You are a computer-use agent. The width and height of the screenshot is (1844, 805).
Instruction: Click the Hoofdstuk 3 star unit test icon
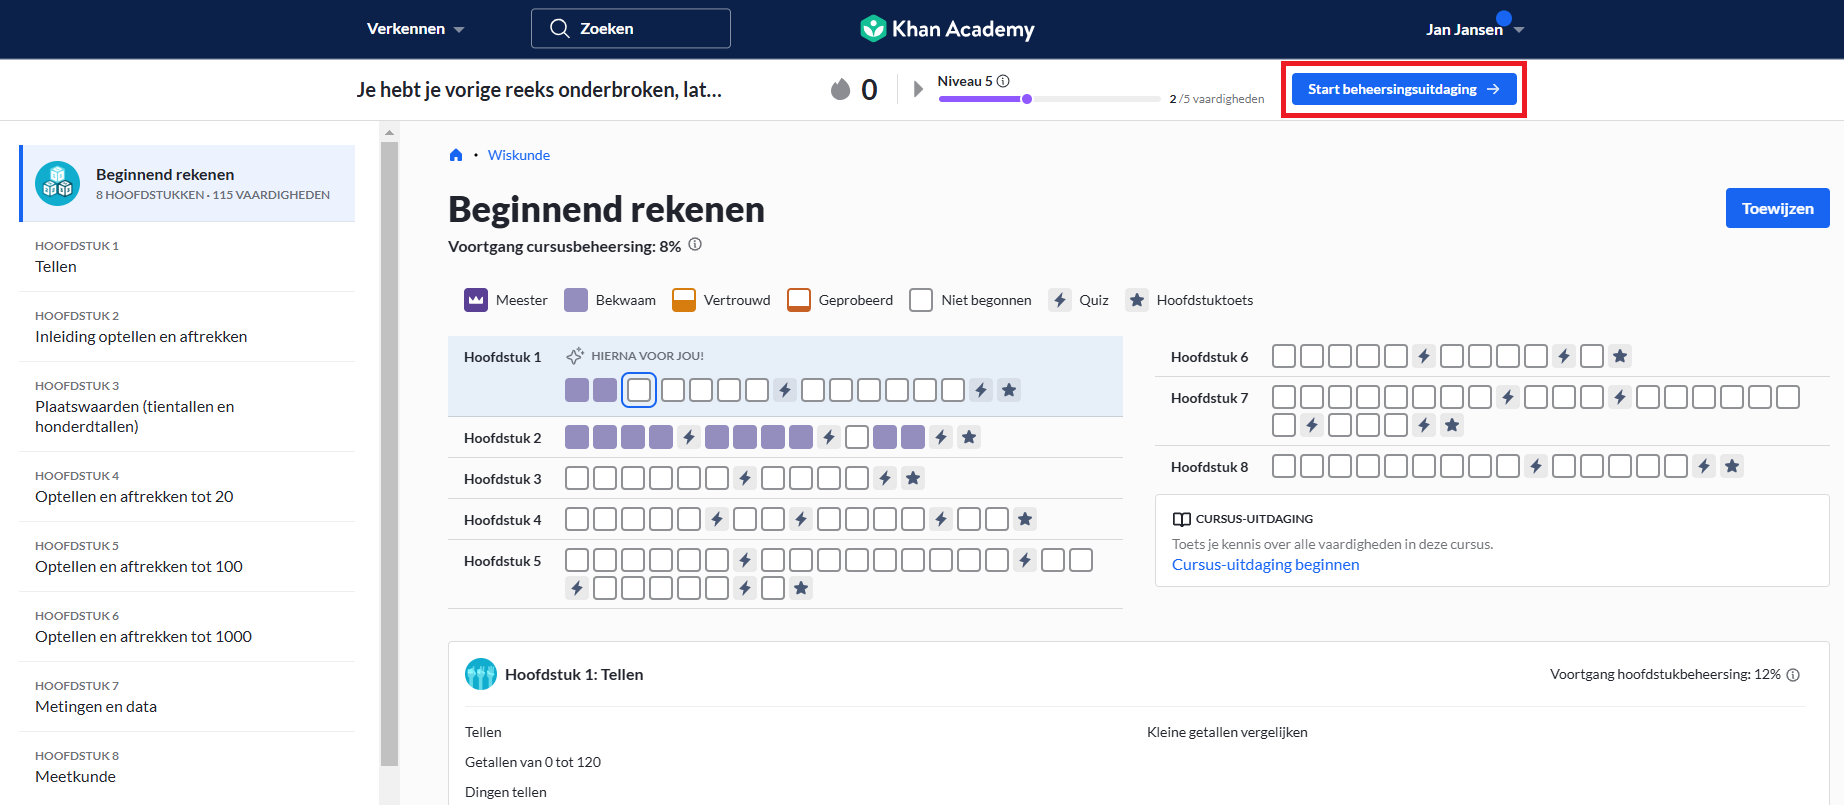913,478
